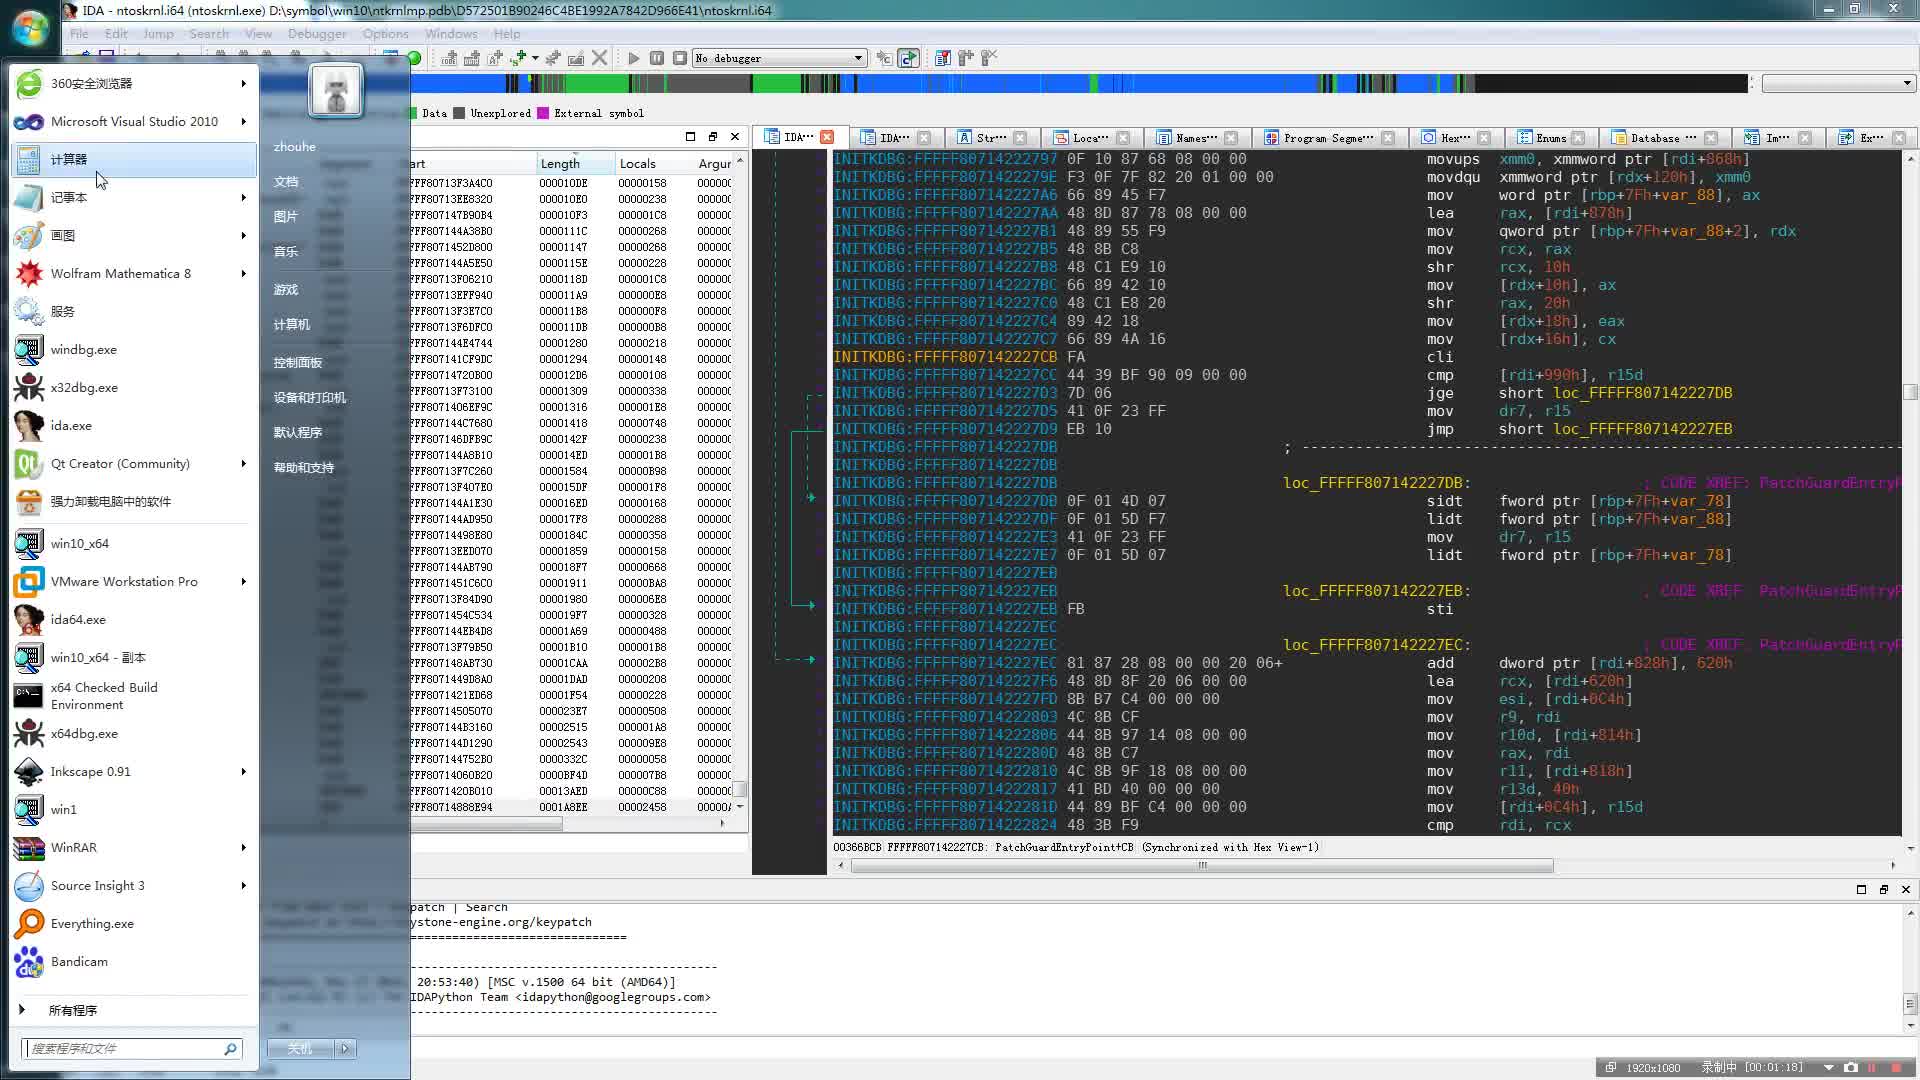The height and width of the screenshot is (1080, 1920).
Task: Expand the Source Insight 3 submenu arrow
Action: point(243,885)
